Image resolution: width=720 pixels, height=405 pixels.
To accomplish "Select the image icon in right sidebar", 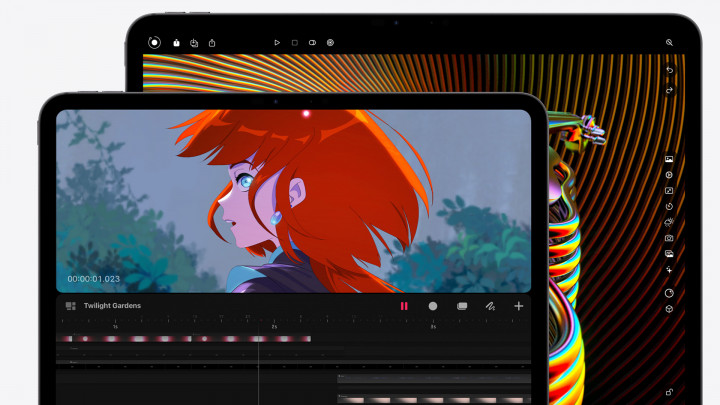I will pos(669,159).
